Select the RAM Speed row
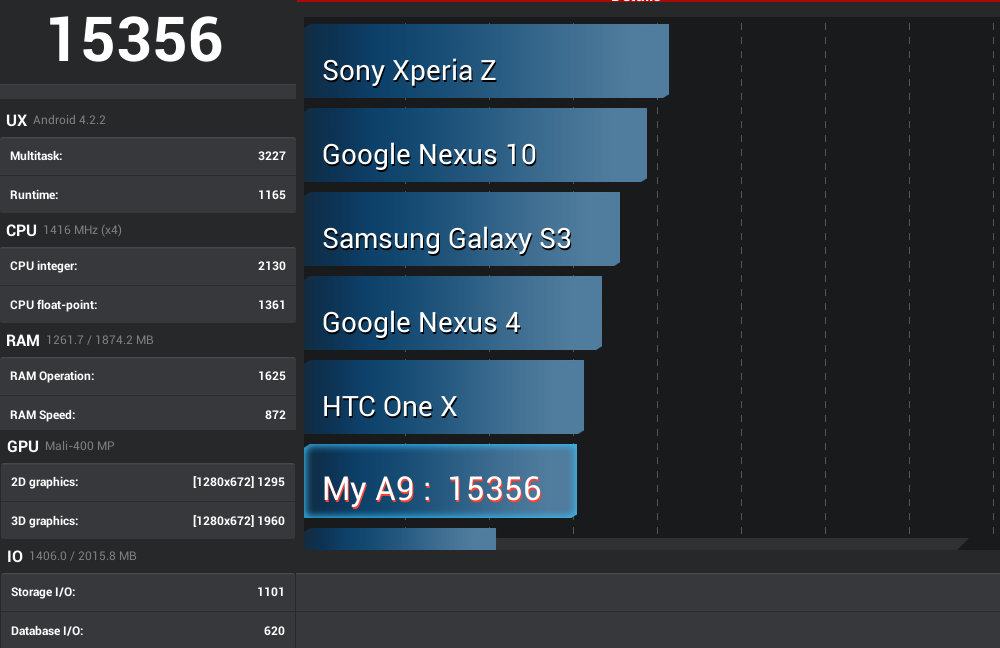Viewport: 1000px width, 648px height. (x=148, y=413)
